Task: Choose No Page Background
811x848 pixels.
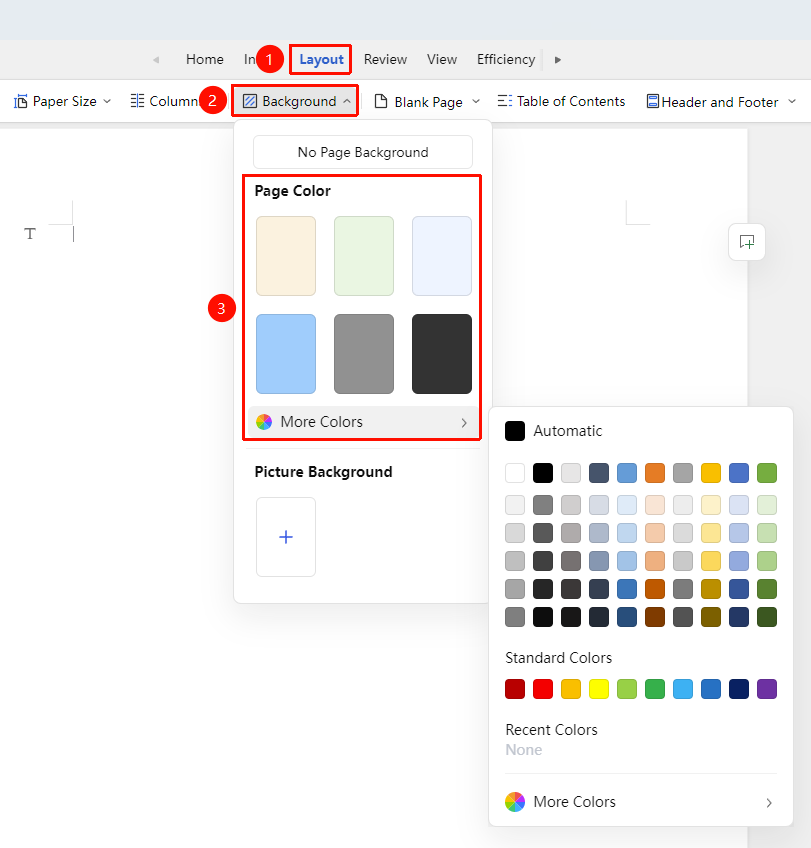Action: (363, 152)
